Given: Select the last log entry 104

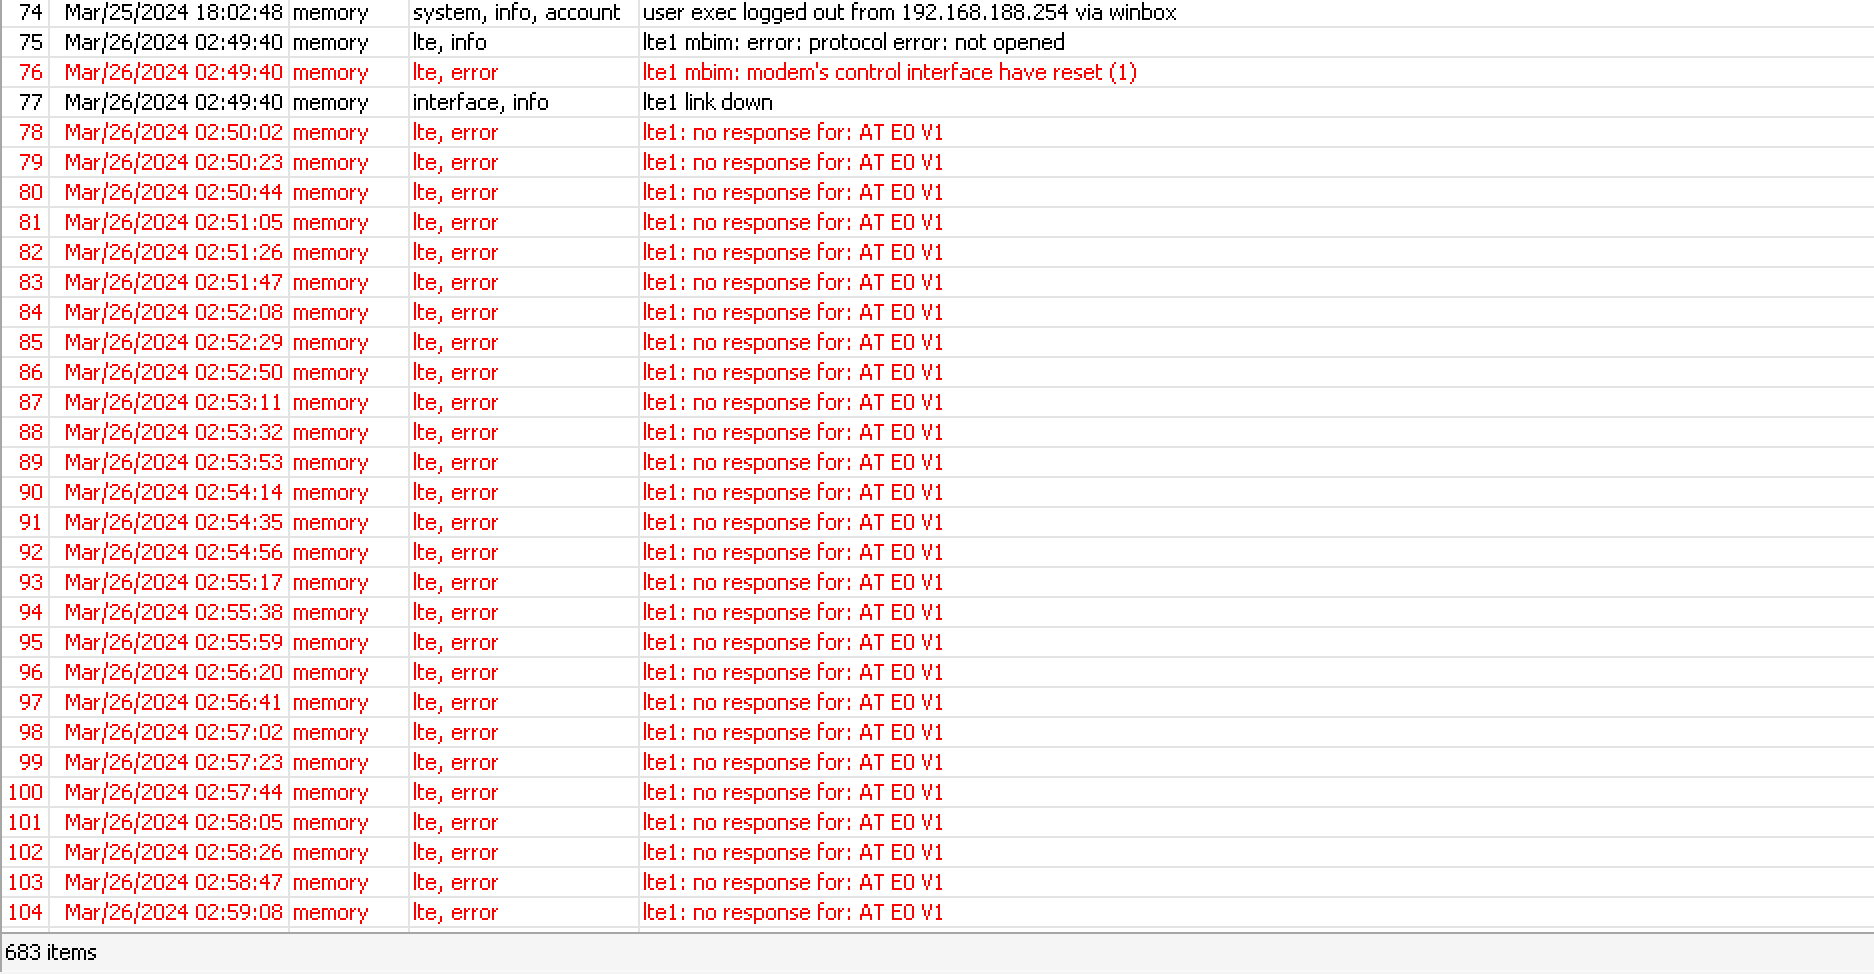Looking at the screenshot, I should [x=793, y=912].
